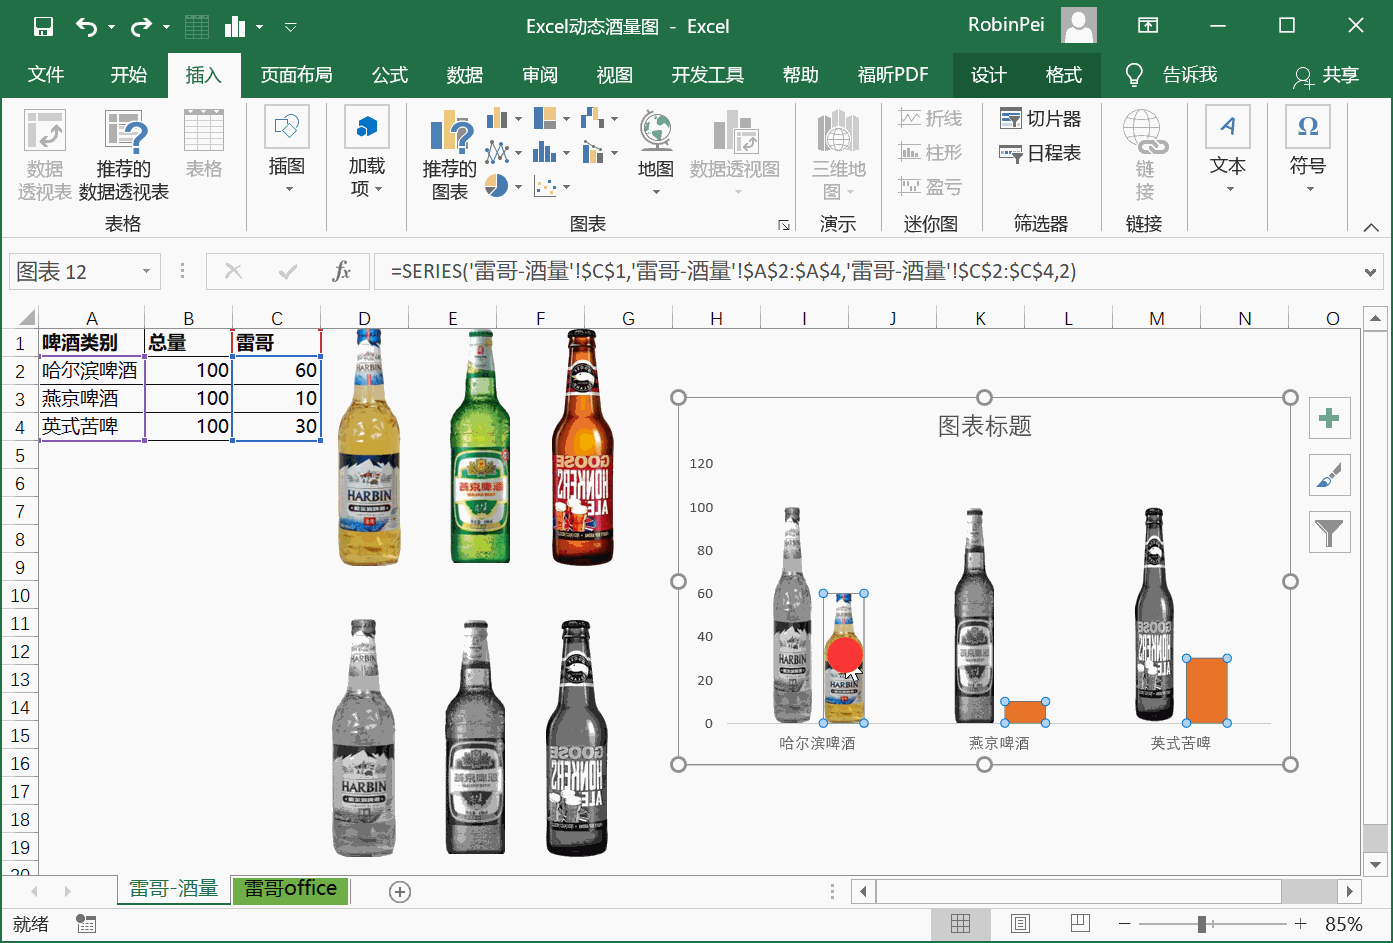Open recommended charts 推荐的图表
This screenshot has width=1393, height=943.
[450, 155]
